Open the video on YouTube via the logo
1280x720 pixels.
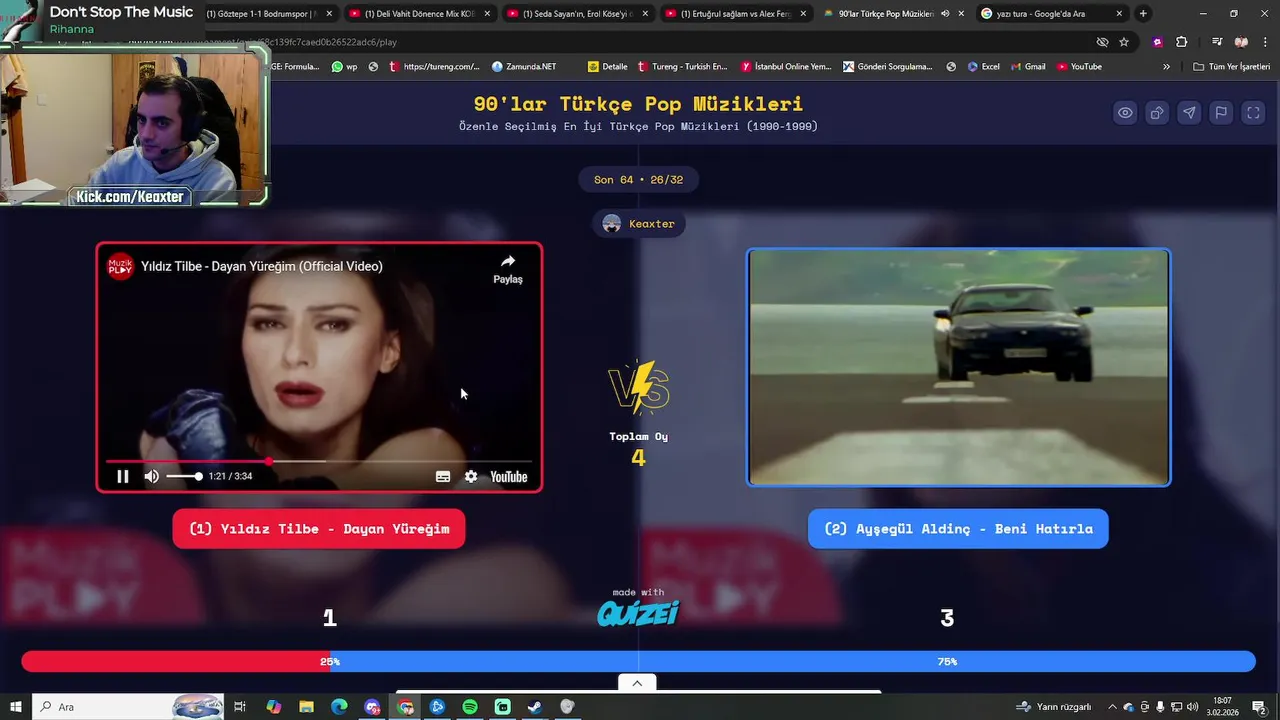[508, 477]
